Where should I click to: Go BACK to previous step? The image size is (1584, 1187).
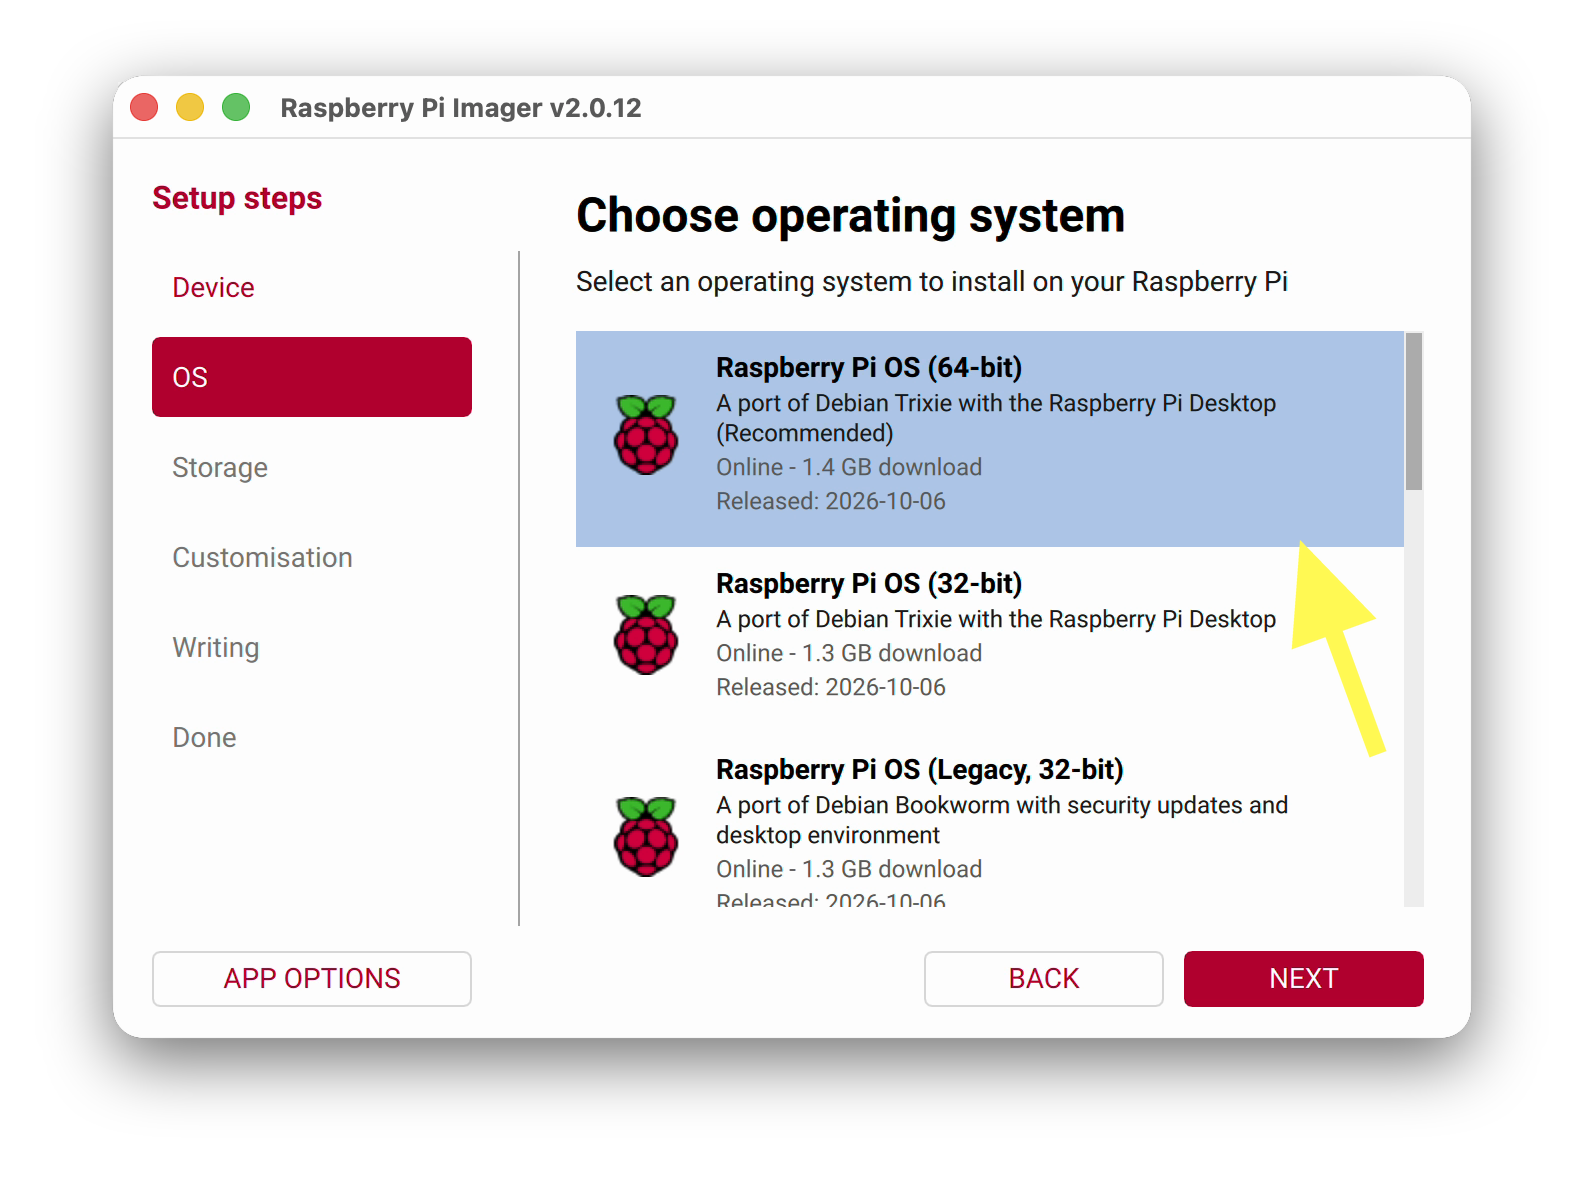[1043, 978]
